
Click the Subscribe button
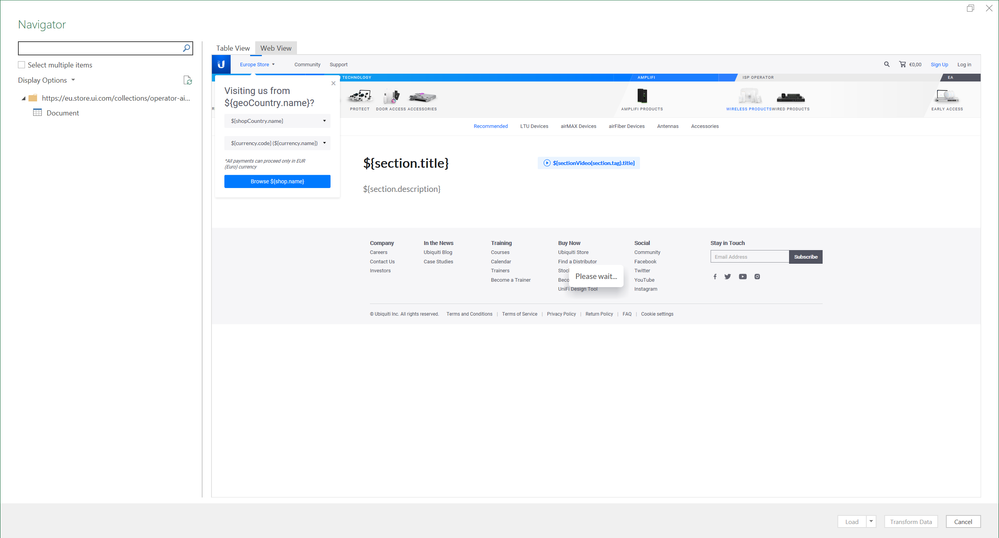pyautogui.click(x=806, y=257)
